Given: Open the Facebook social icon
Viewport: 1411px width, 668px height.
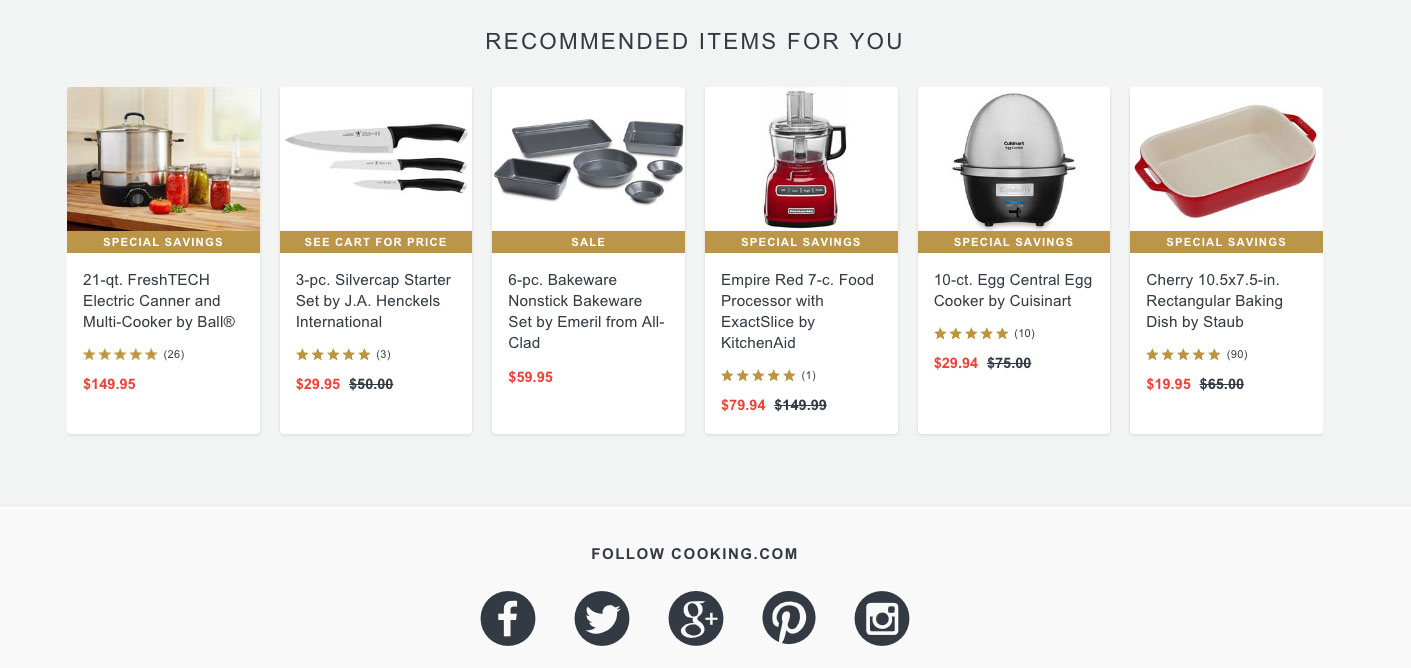Looking at the screenshot, I should 508,618.
